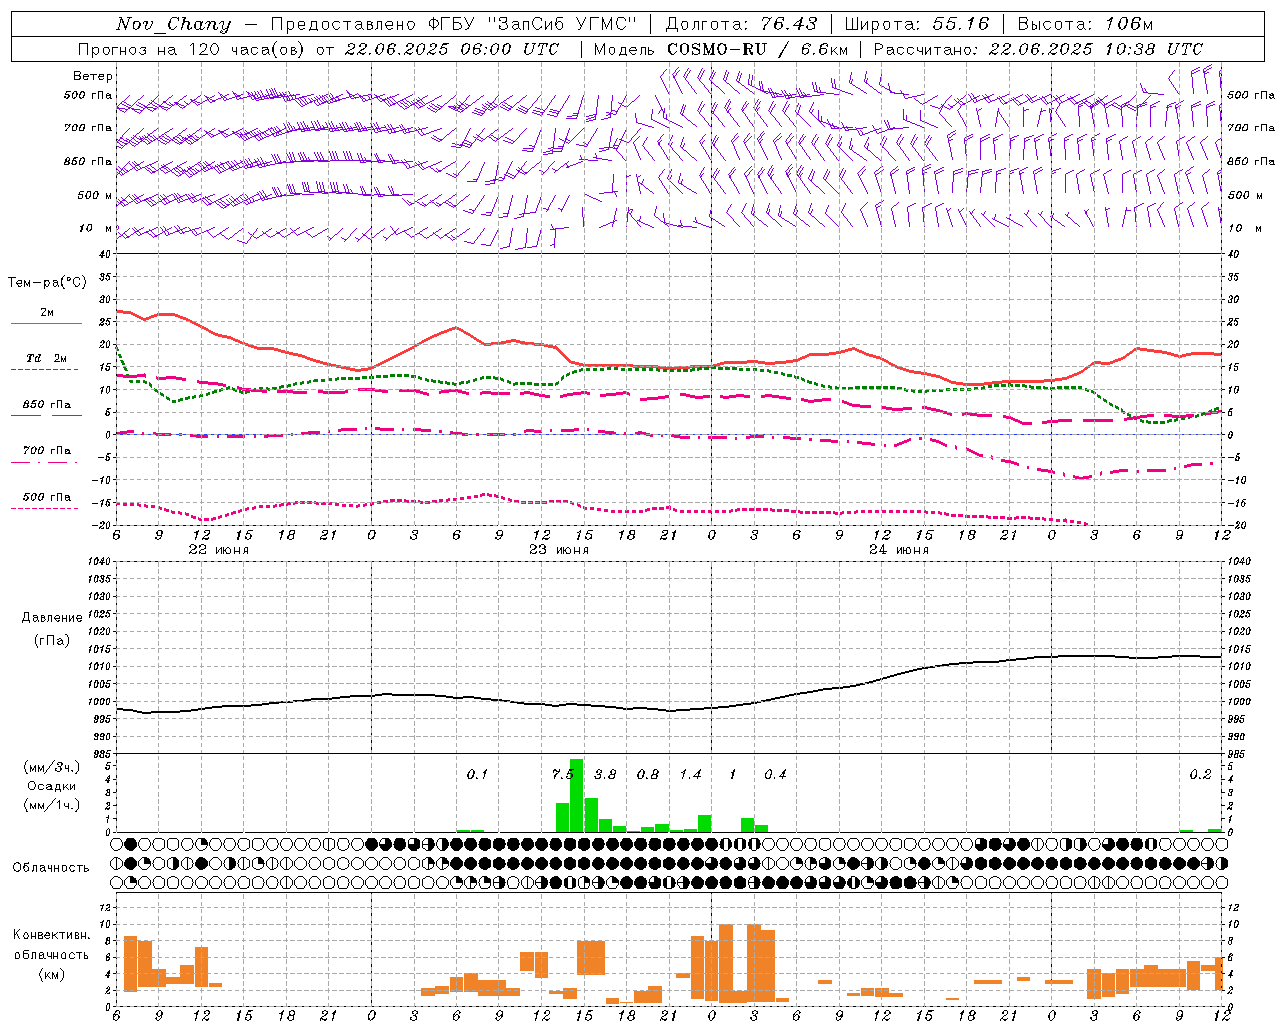Viewport: 1280px width, 1024px height.
Task: Click the Облачность cloud cover label
Action: (x=51, y=867)
